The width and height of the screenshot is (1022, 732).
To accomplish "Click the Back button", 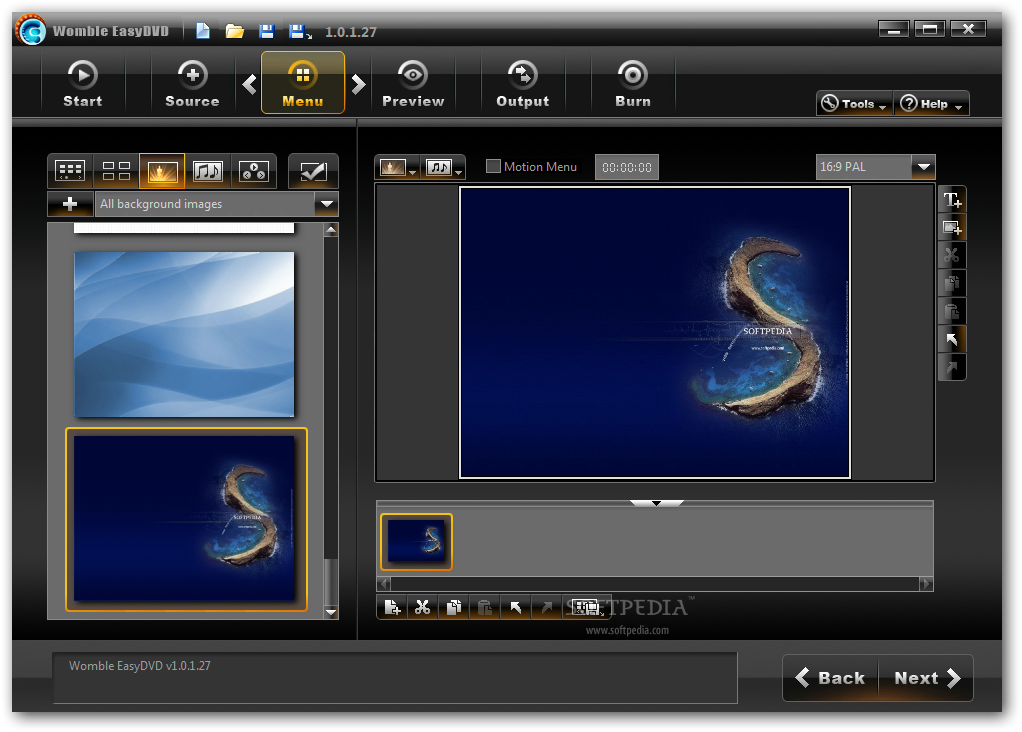I will (830, 678).
